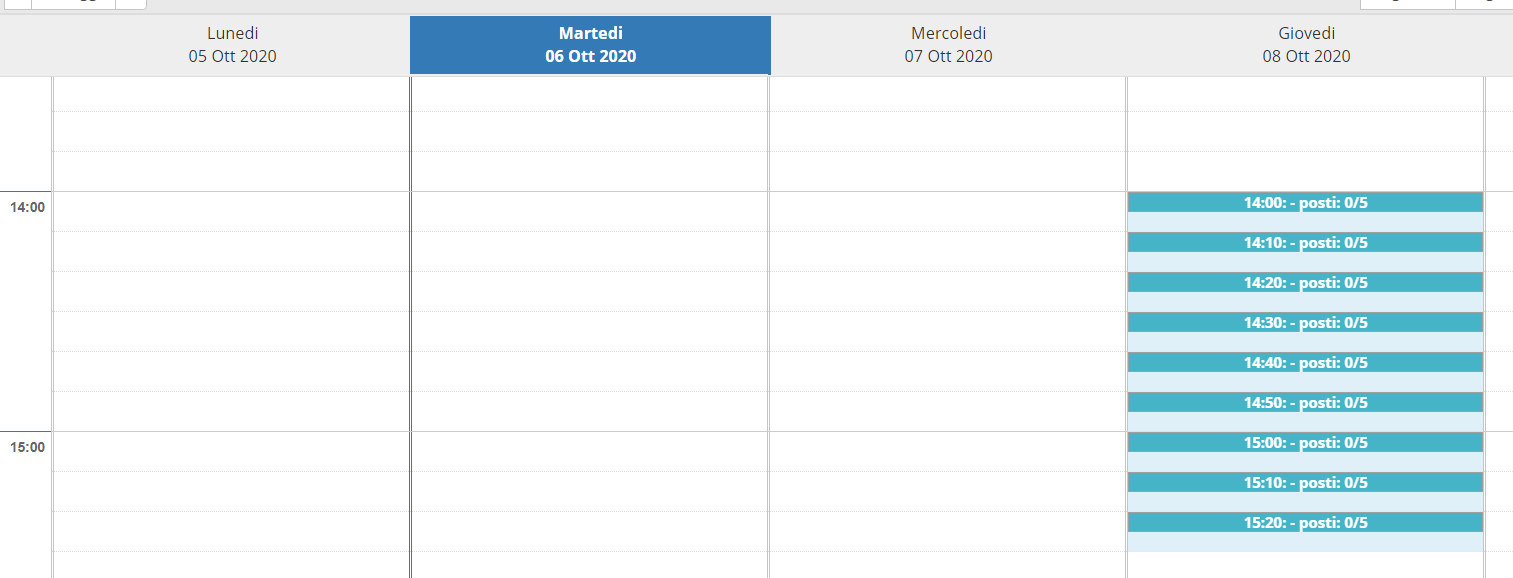The image size is (1513, 578).
Task: Open the 14:50 time slot
Action: click(1305, 402)
